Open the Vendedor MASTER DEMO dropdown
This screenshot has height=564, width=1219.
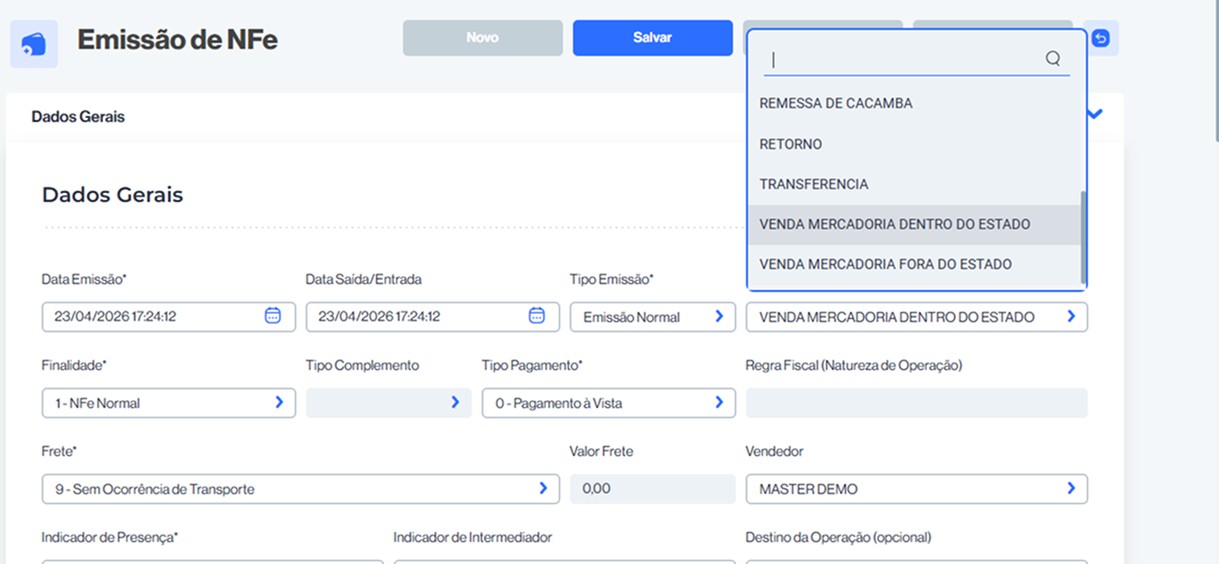(x=917, y=489)
